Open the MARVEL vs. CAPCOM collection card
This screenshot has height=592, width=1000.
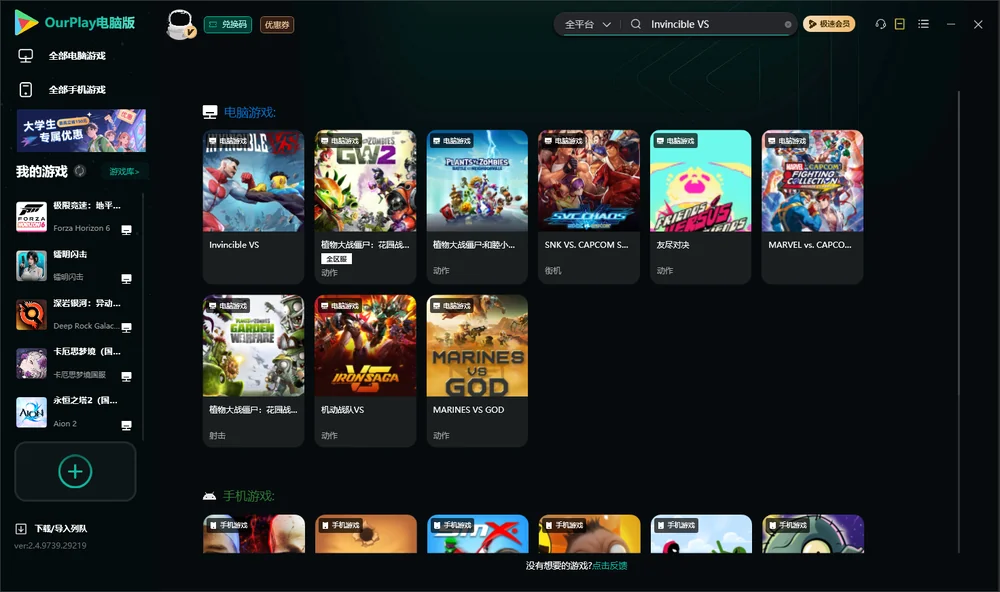[x=812, y=207]
